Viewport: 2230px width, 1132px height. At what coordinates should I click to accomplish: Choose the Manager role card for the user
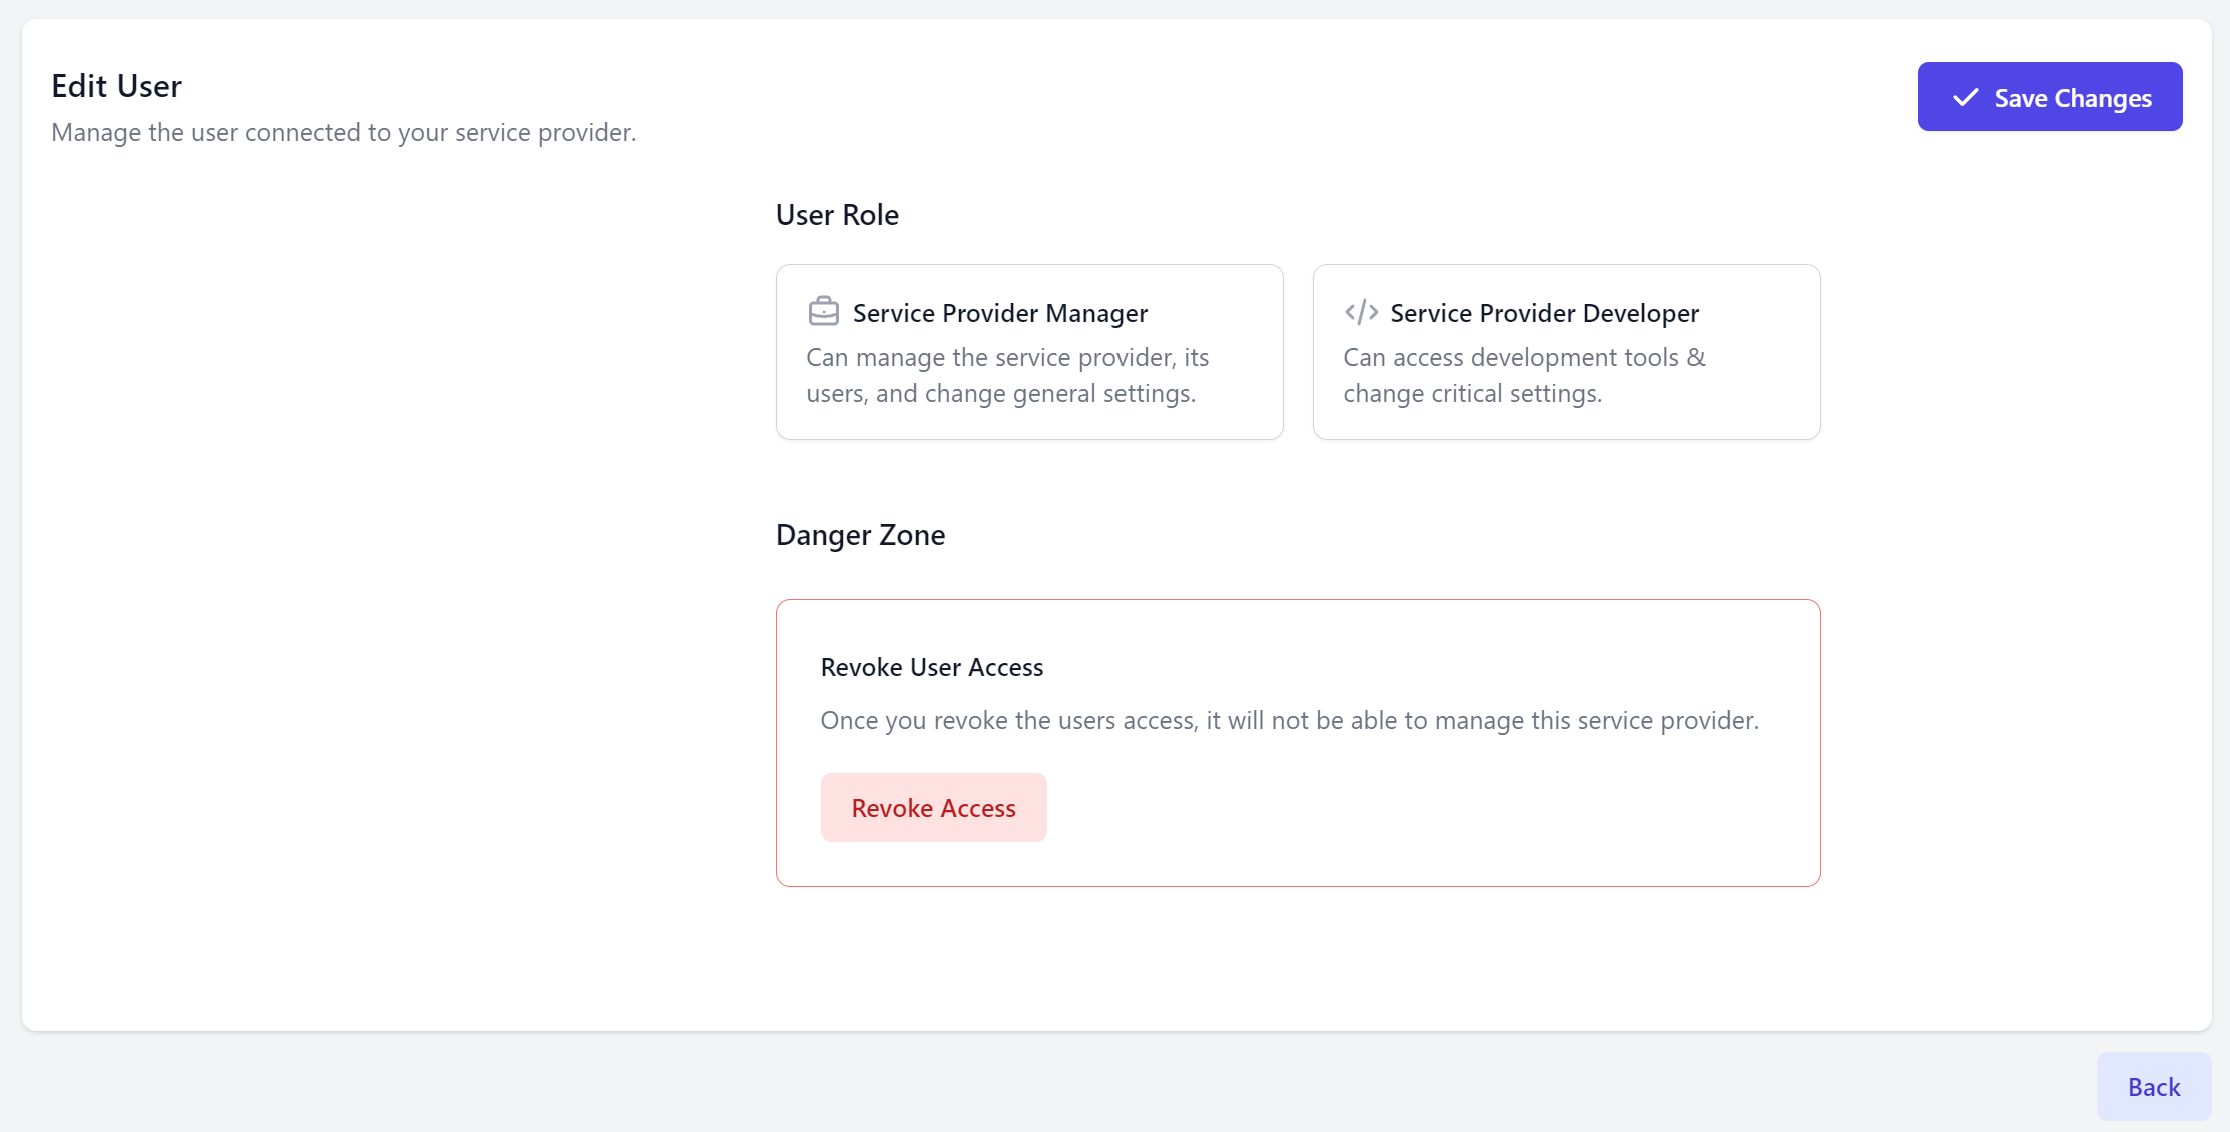[1029, 351]
